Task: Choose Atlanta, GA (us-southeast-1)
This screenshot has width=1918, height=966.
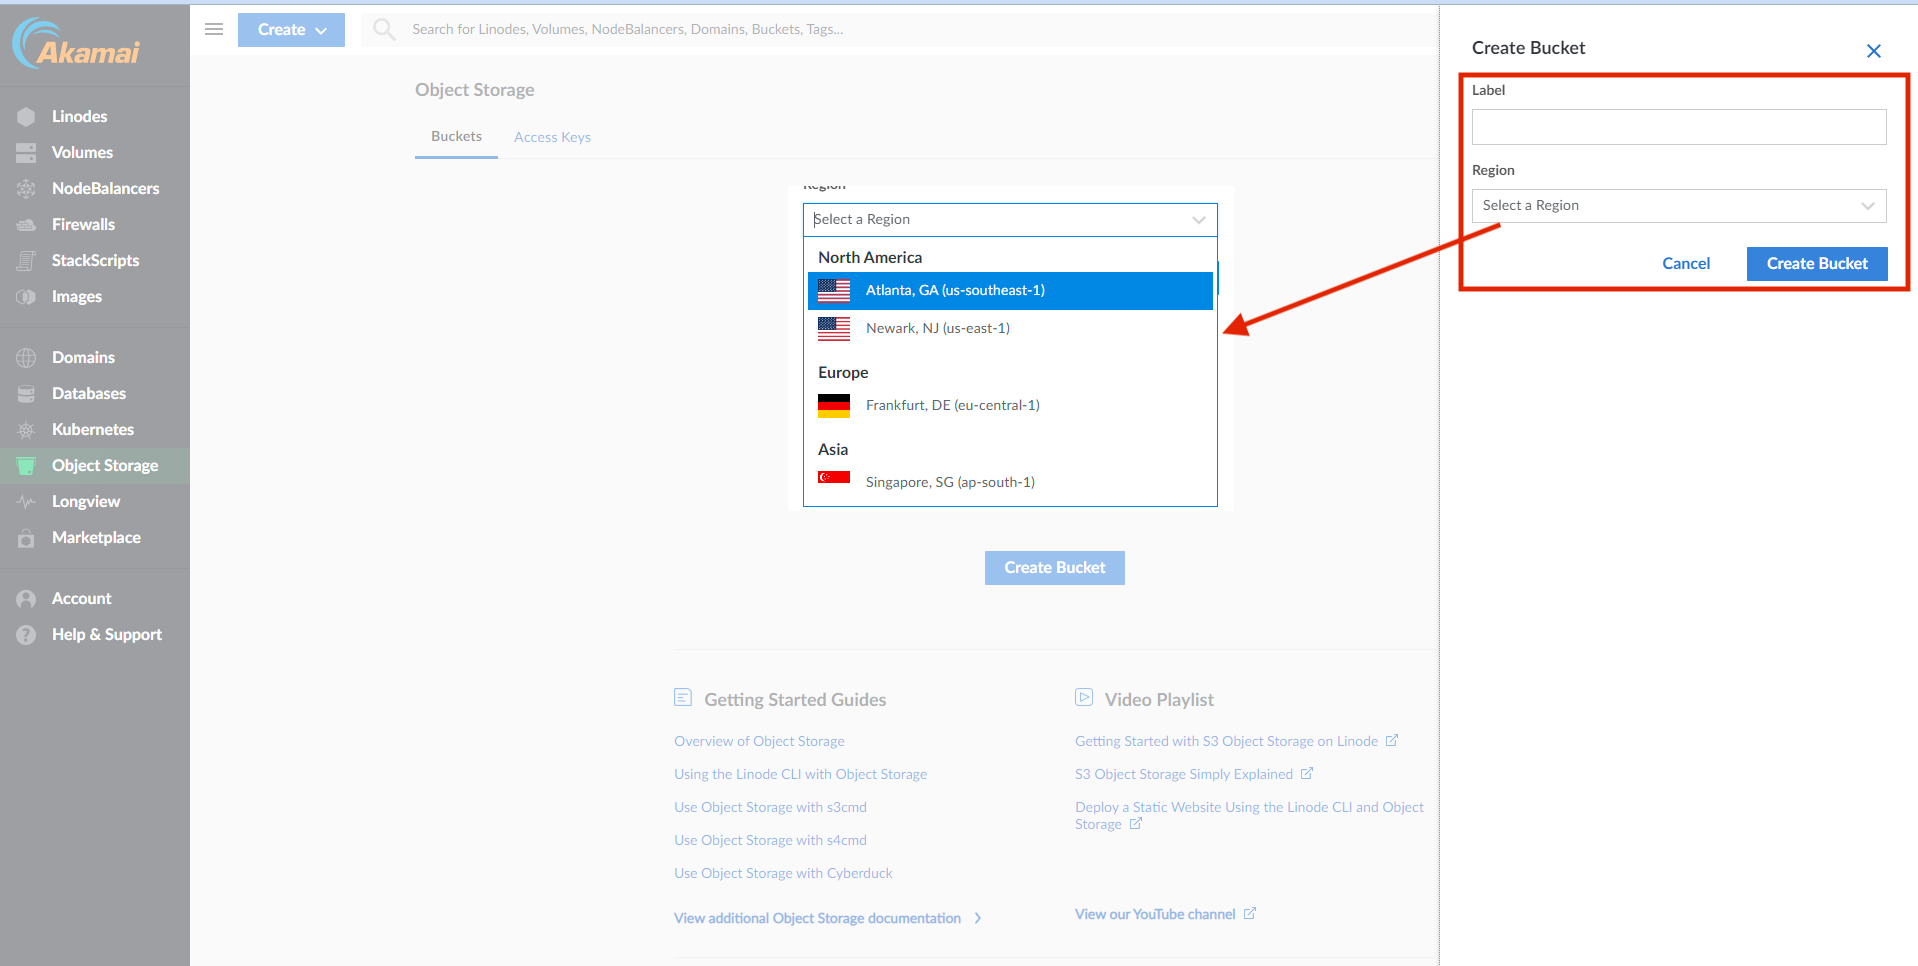Action: point(1010,291)
